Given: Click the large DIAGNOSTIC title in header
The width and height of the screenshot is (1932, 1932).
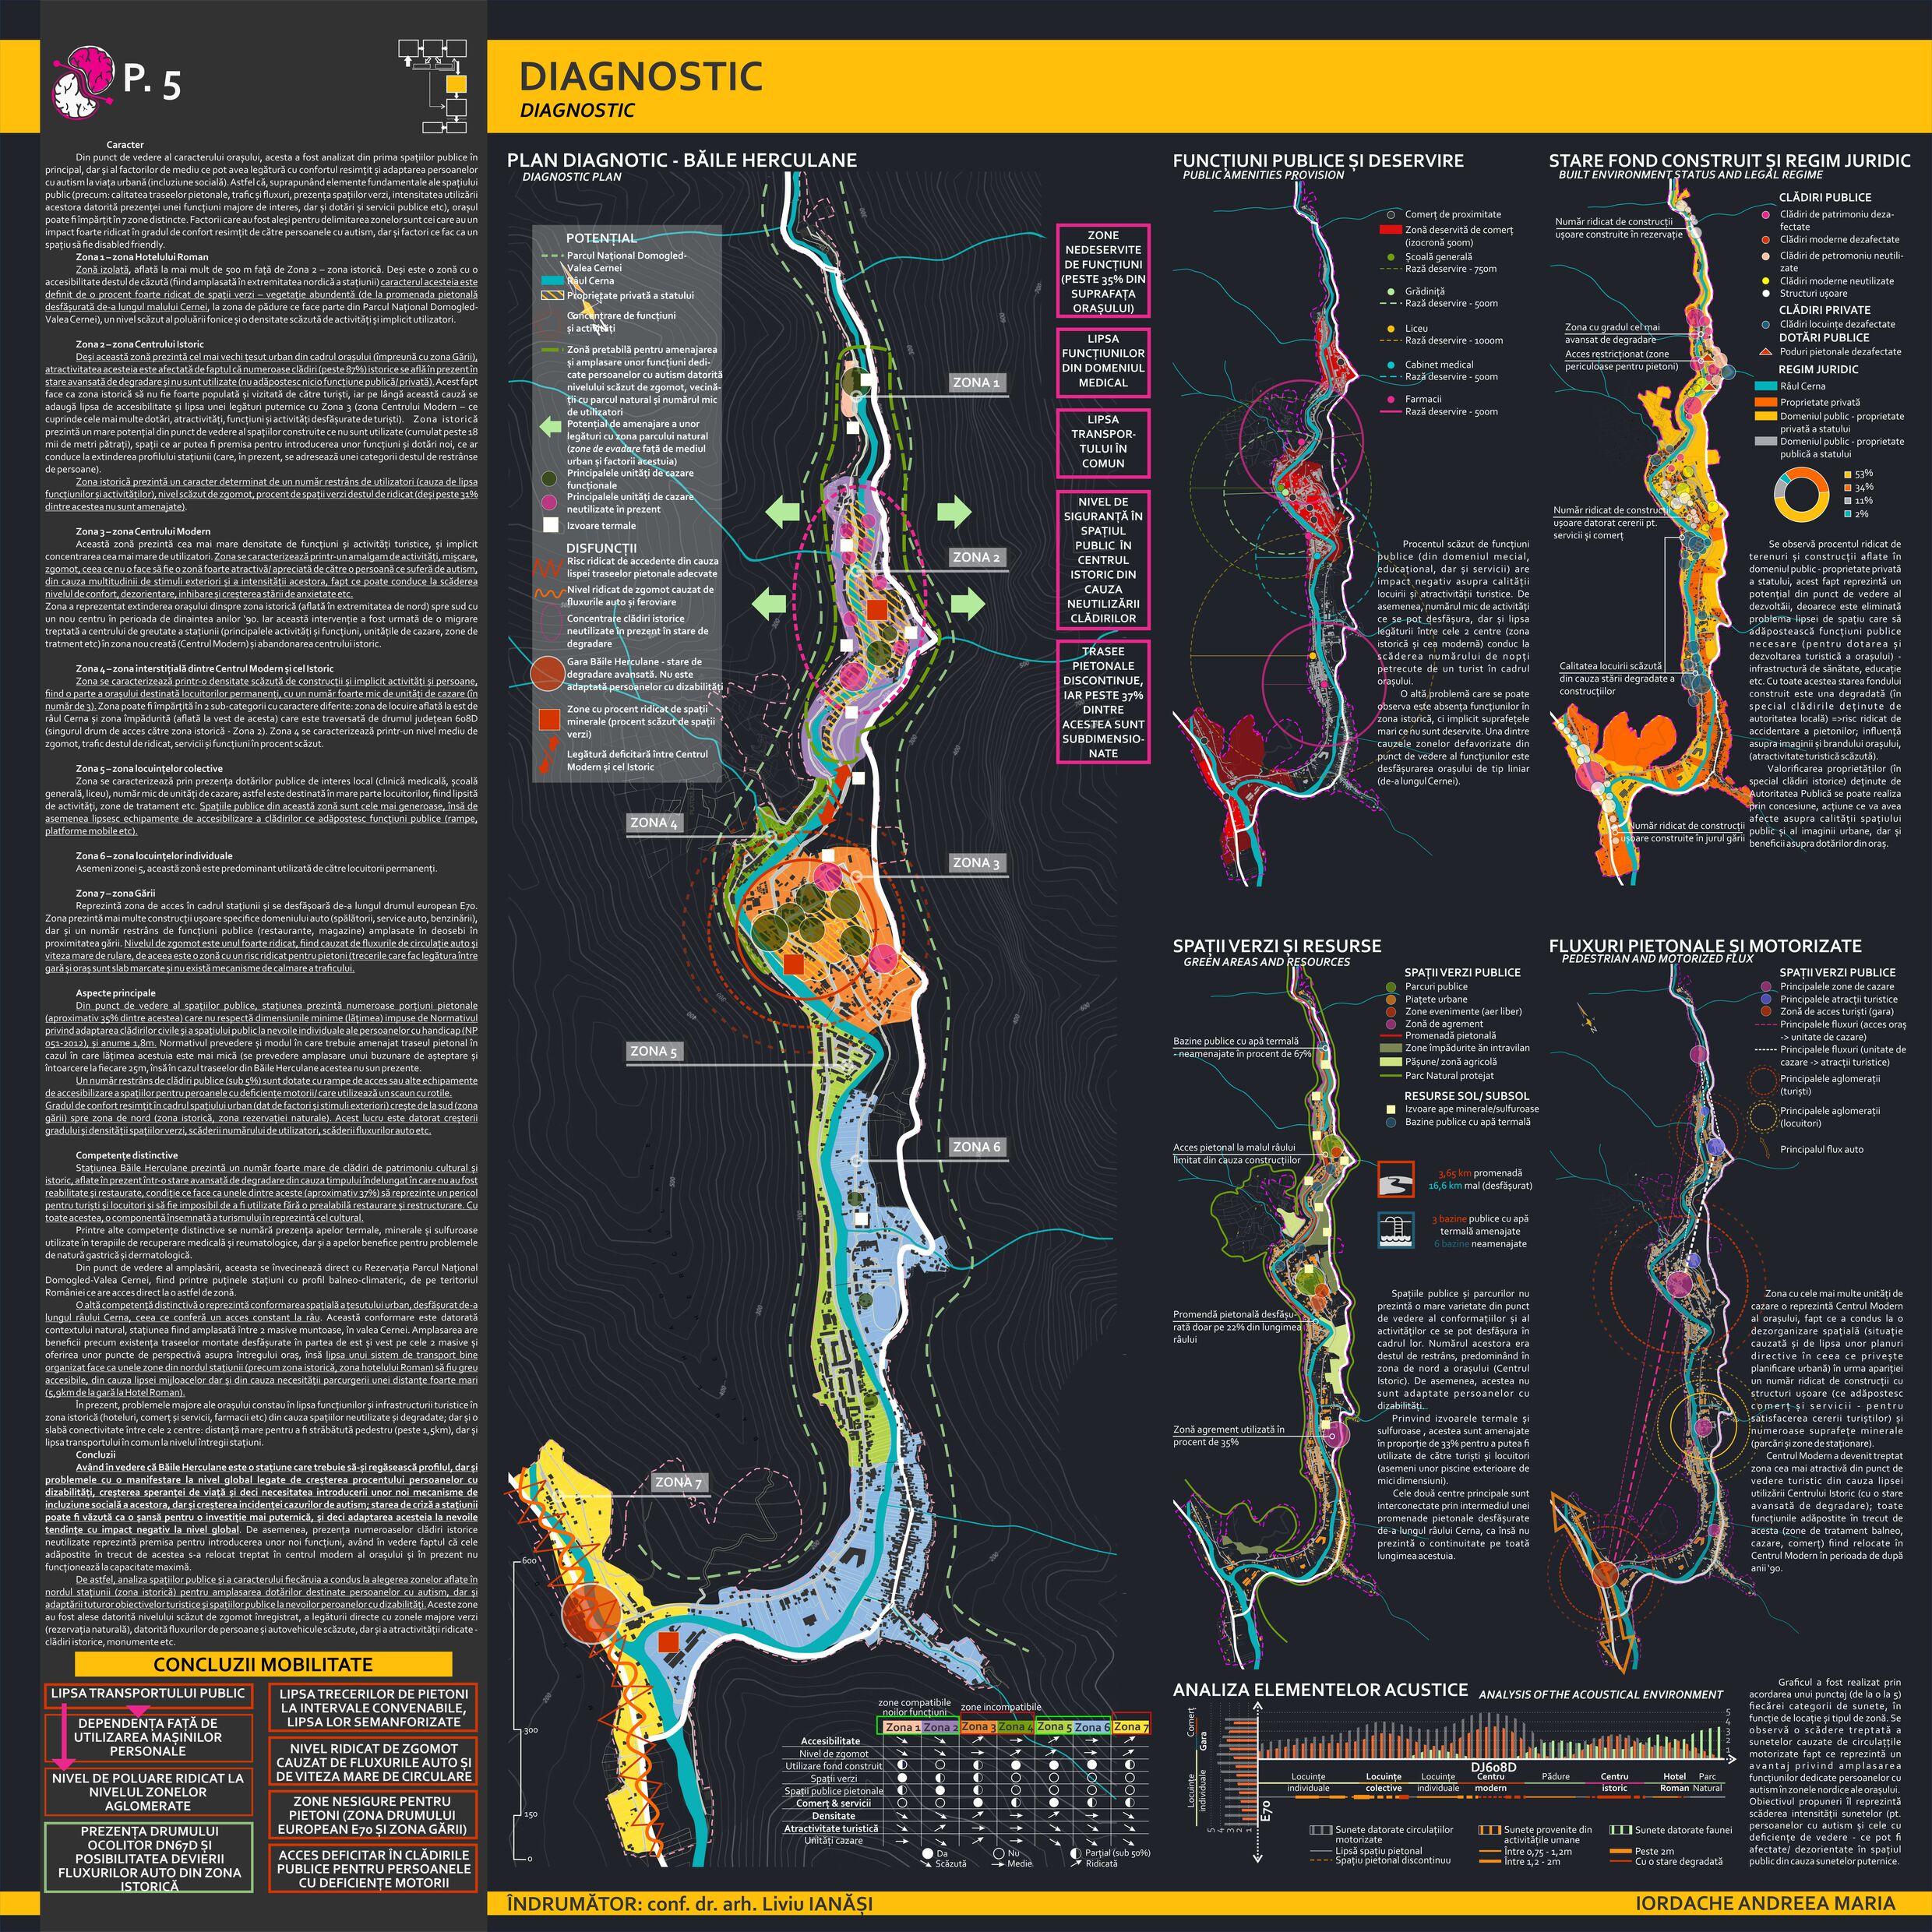Looking at the screenshot, I should (x=641, y=77).
